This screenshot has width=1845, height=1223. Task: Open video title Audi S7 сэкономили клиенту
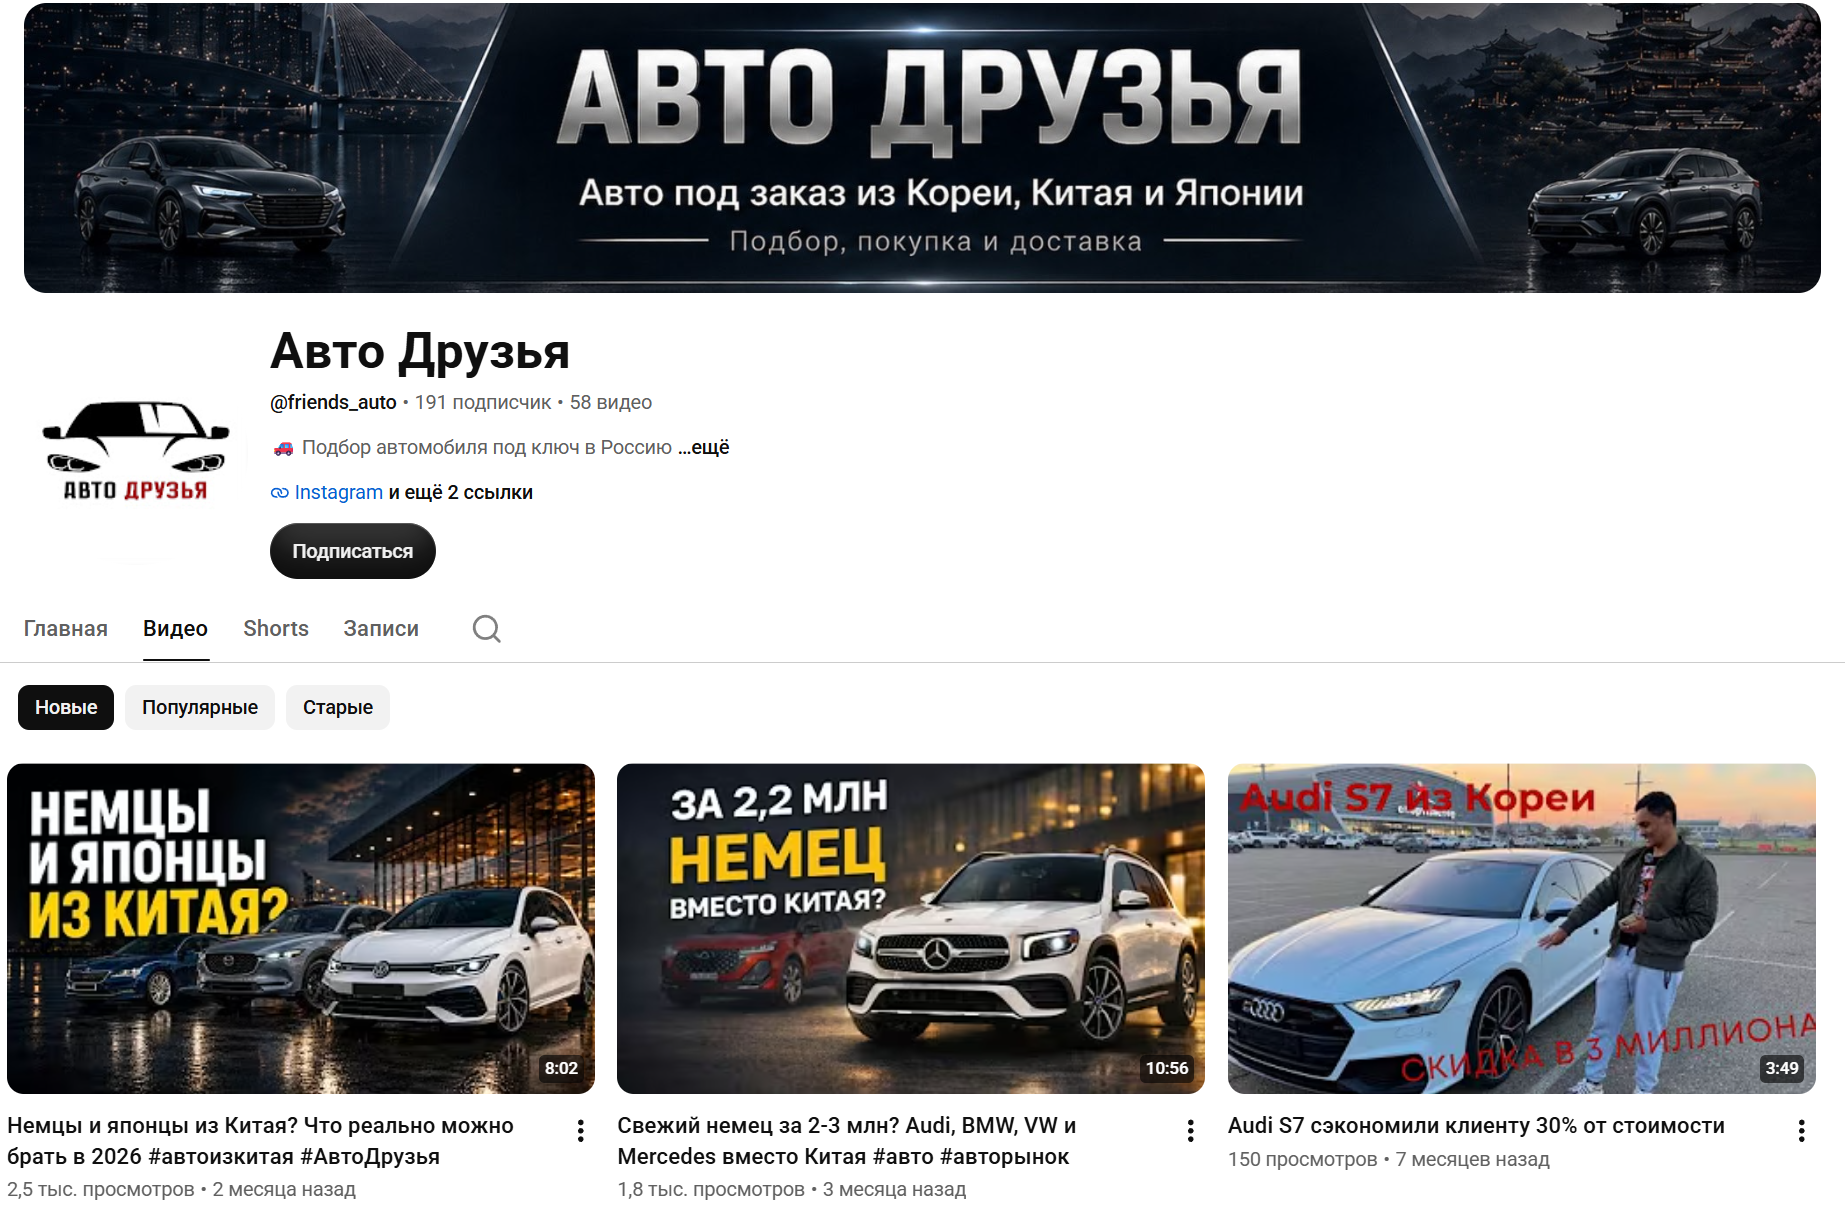(x=1476, y=1126)
